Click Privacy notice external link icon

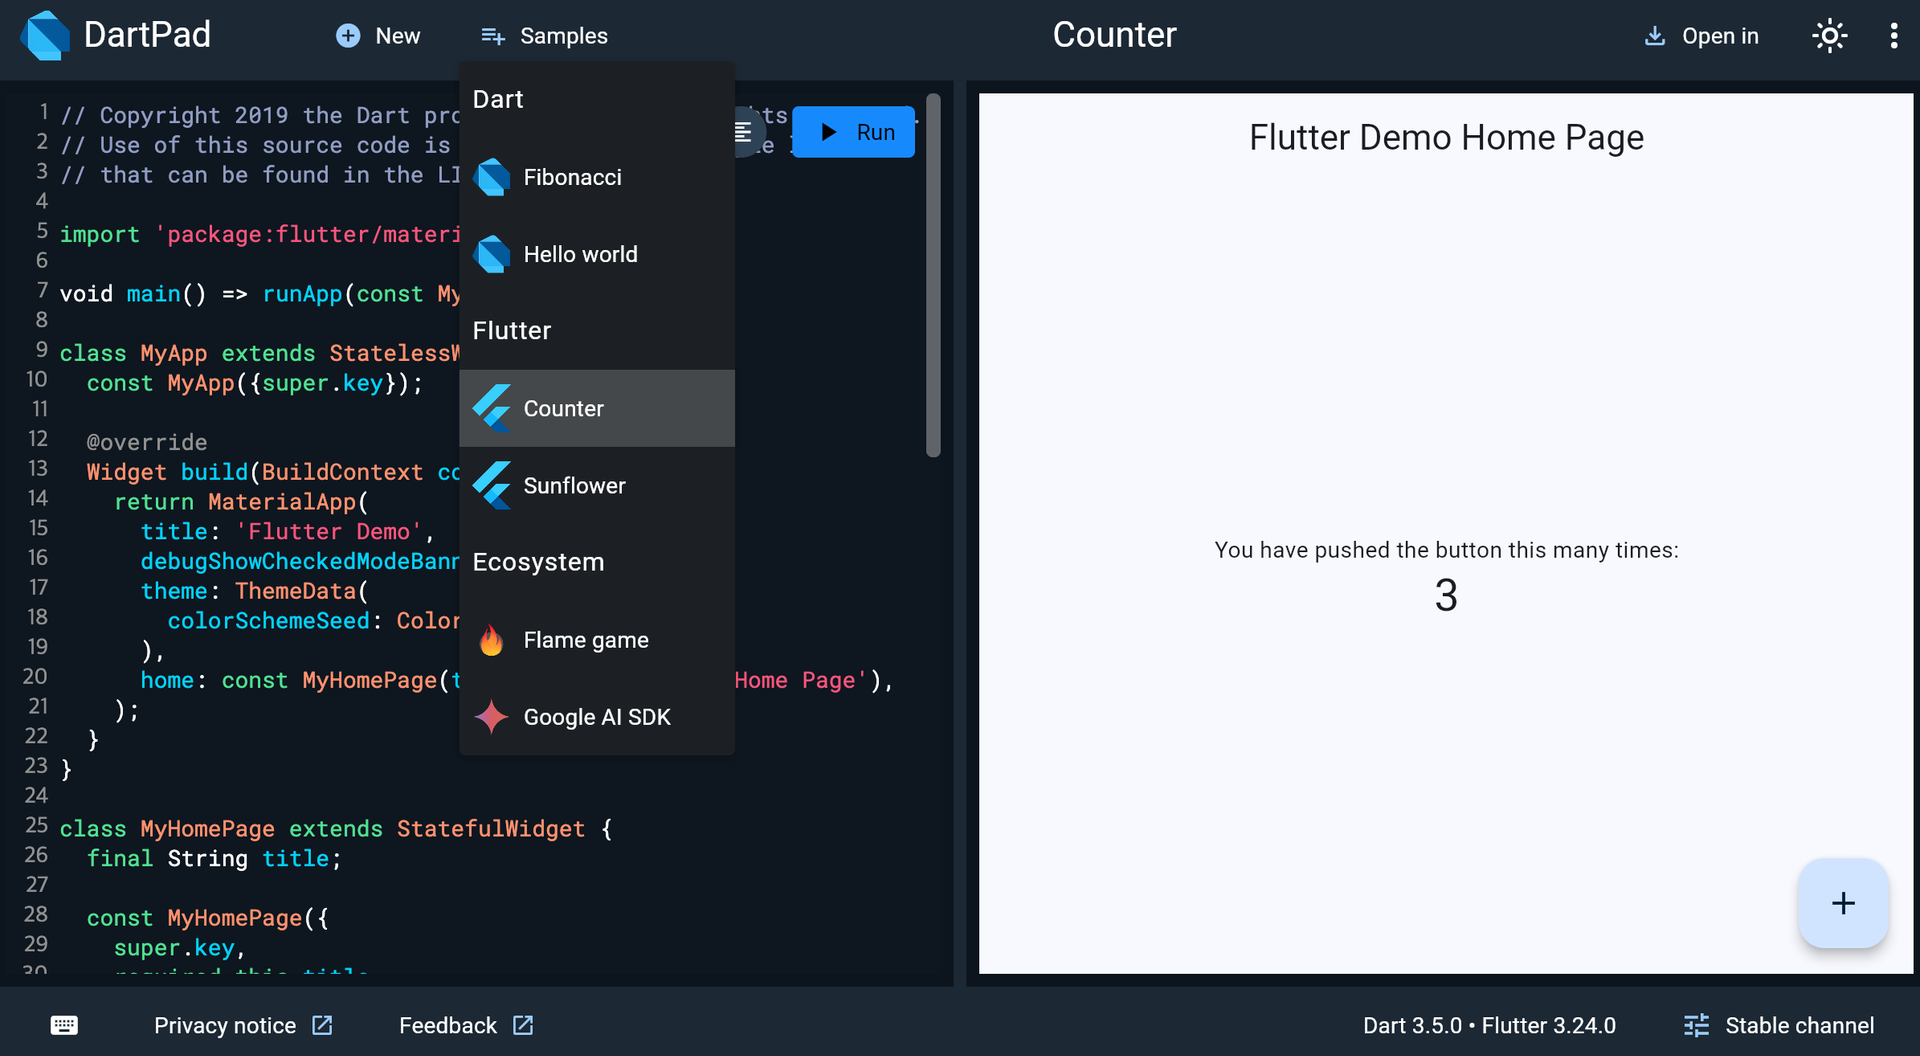(322, 1025)
